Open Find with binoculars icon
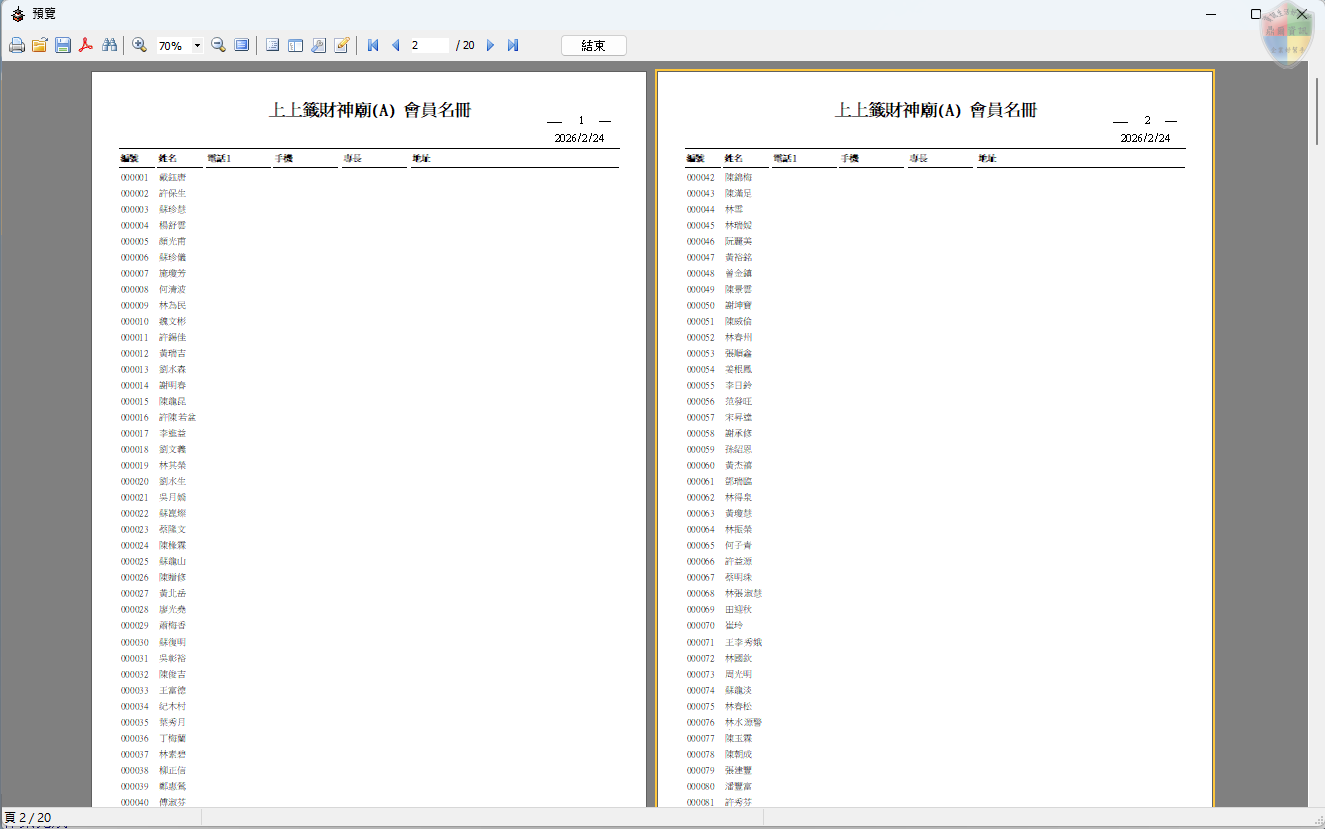1325x829 pixels. (110, 45)
